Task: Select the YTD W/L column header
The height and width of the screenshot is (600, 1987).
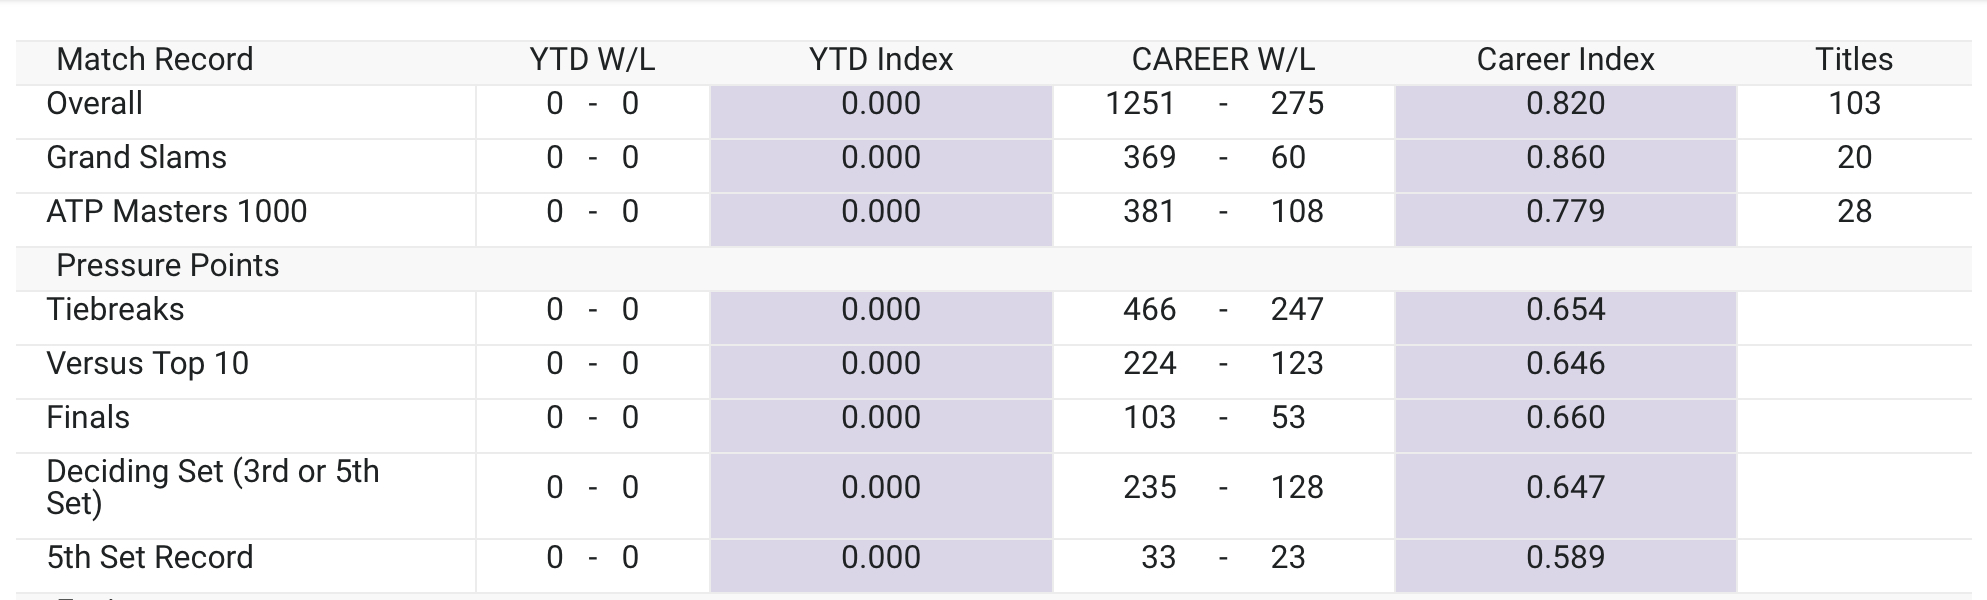Action: coord(592,60)
